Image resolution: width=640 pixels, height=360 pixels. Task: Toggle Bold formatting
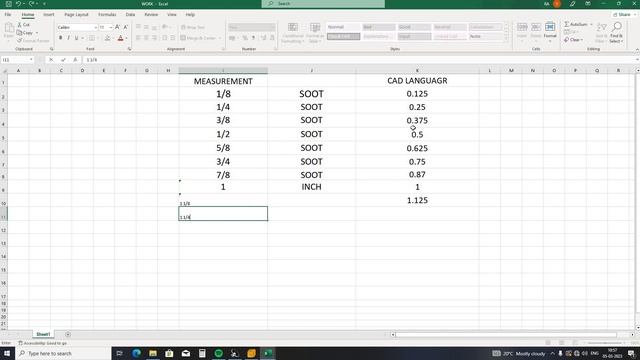(60, 38)
